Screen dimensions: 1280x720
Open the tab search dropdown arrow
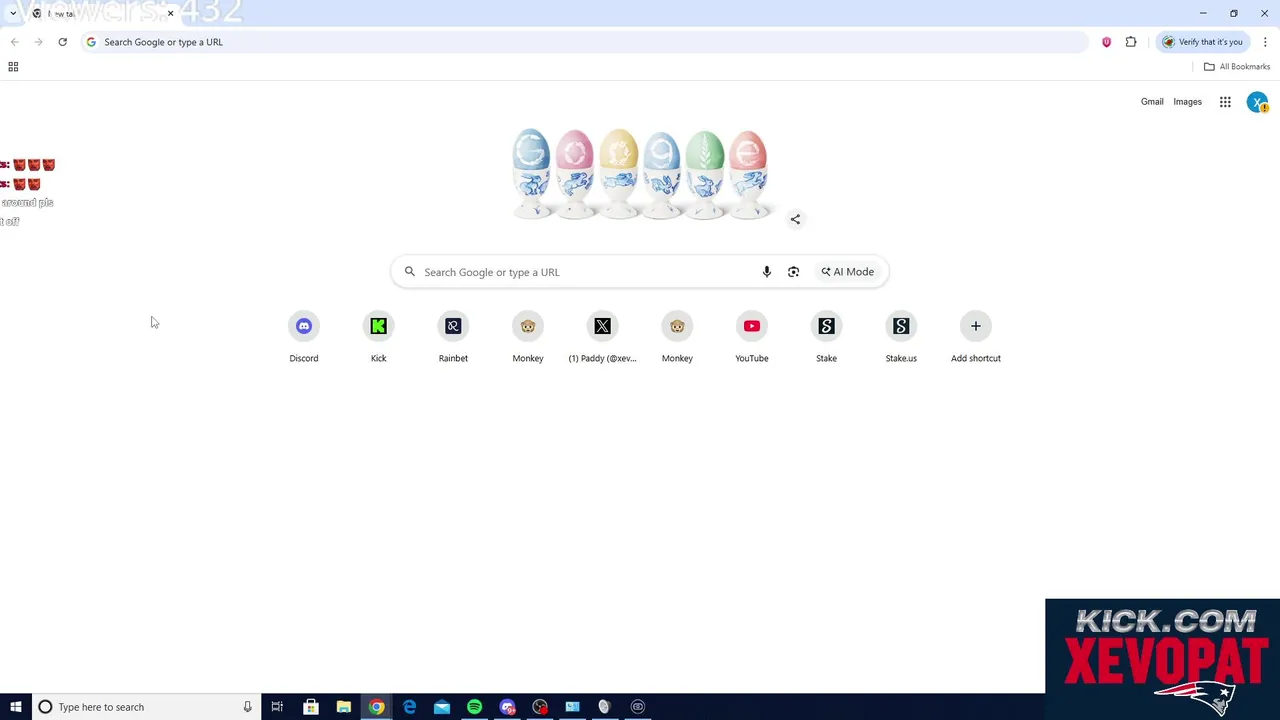pyautogui.click(x=12, y=13)
